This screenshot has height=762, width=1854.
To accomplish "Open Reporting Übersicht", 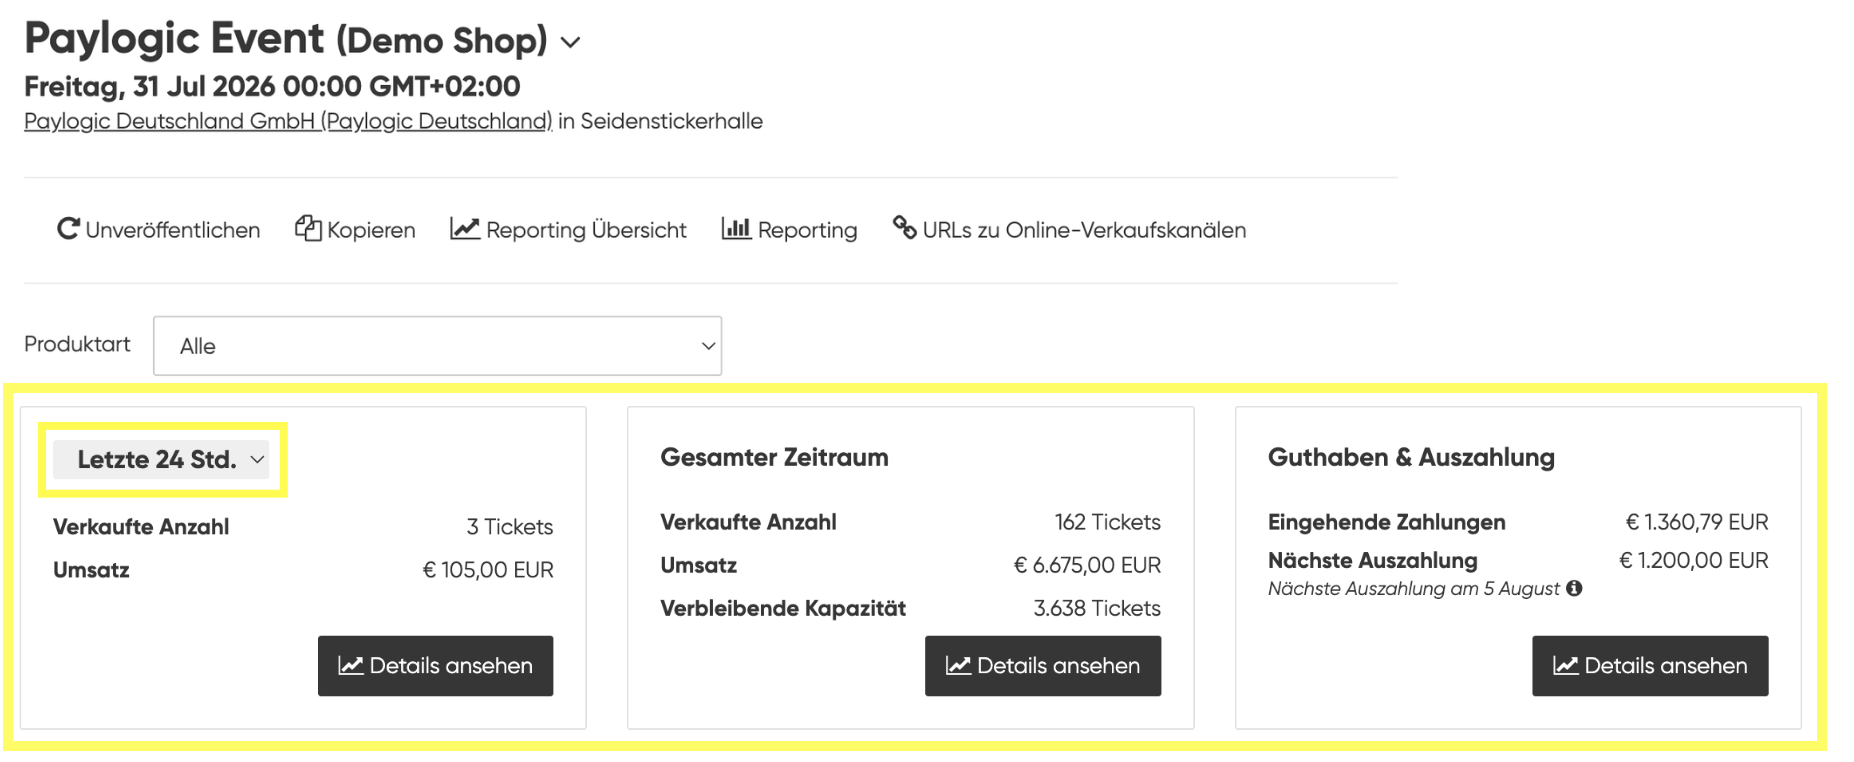I will click(x=568, y=229).
